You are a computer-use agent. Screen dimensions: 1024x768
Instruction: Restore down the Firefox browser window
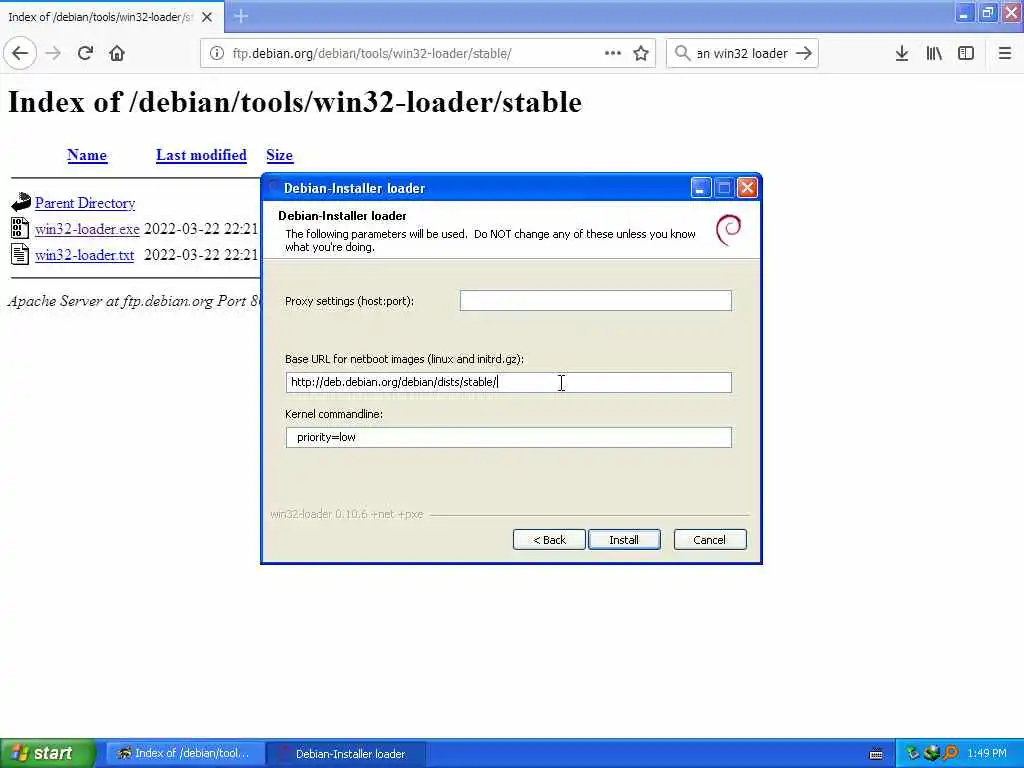point(987,13)
